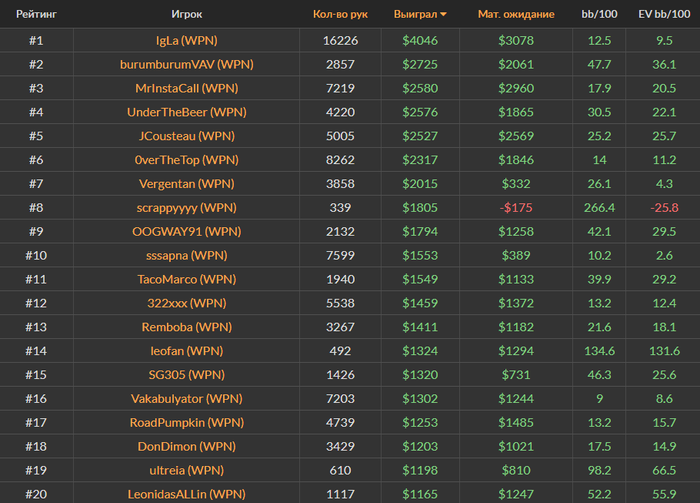
Task: Click the sort arrow next to Выиграл
Action: (x=444, y=15)
